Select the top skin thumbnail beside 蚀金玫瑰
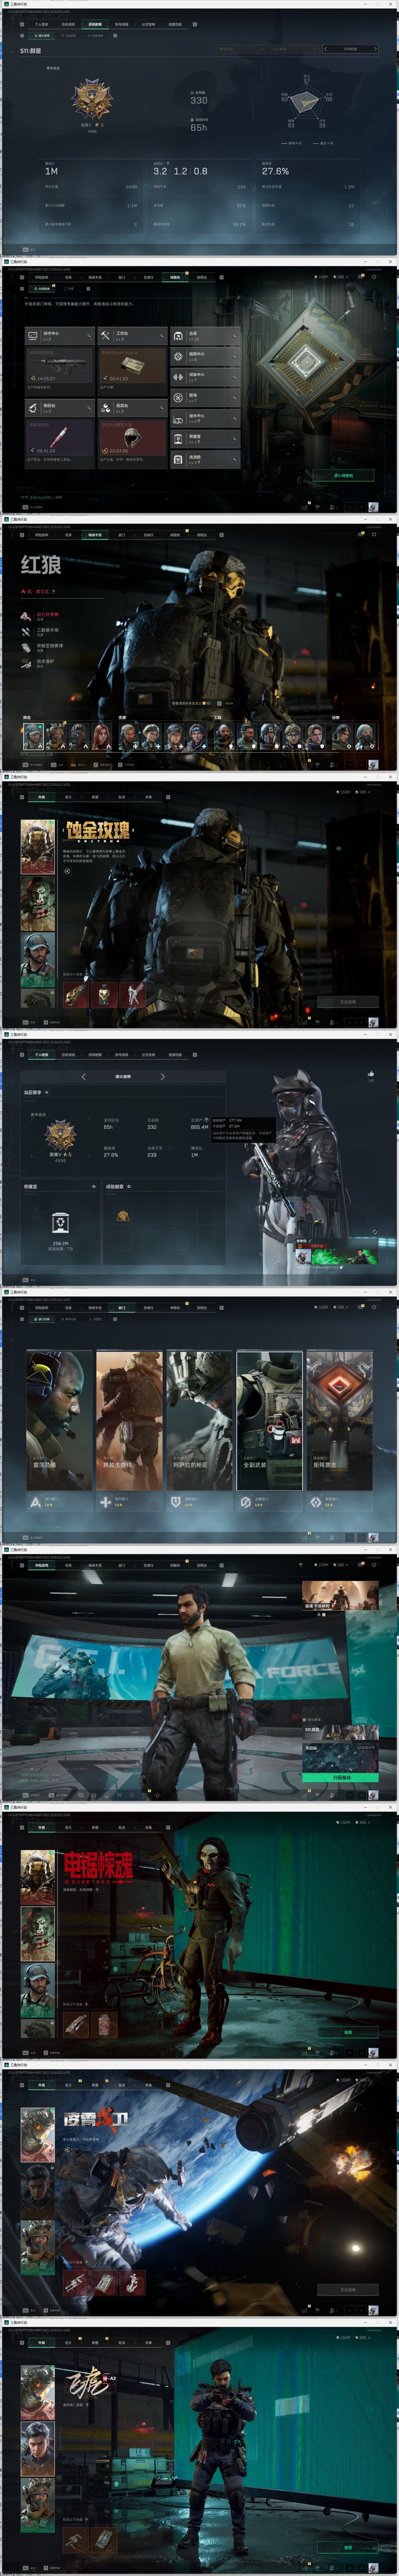The width and height of the screenshot is (399, 2576). click(x=38, y=847)
